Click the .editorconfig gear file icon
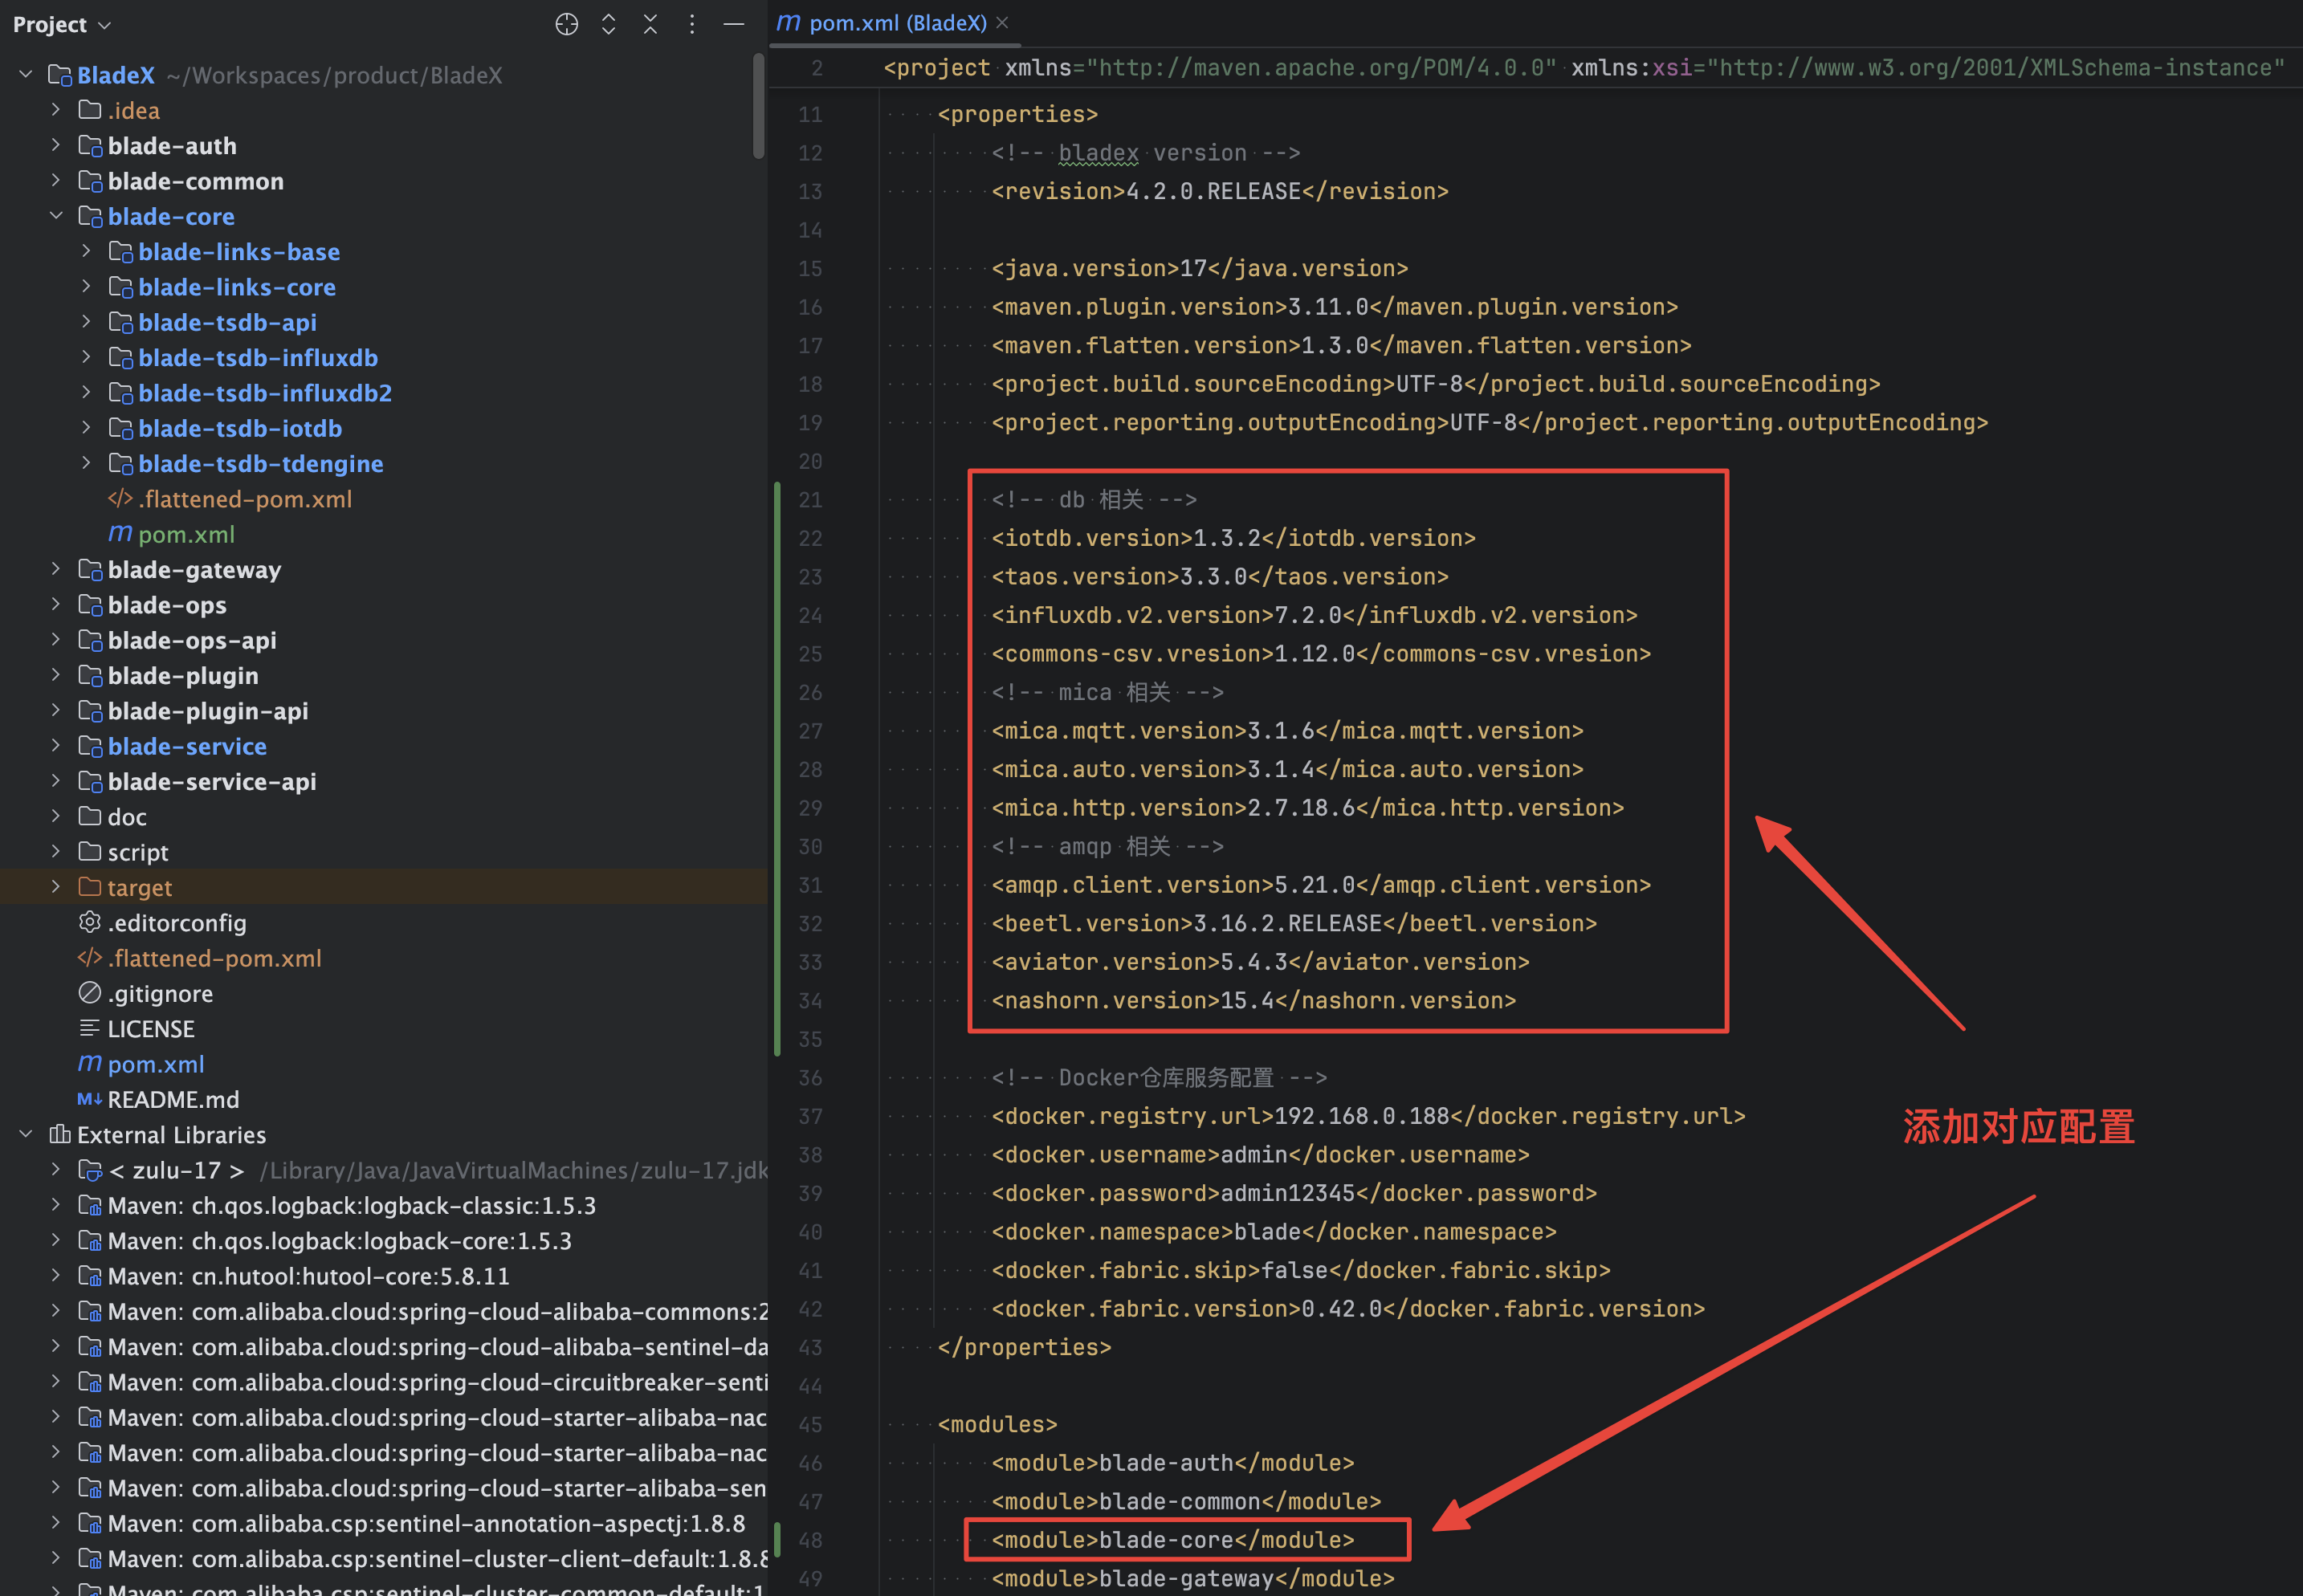 click(90, 922)
